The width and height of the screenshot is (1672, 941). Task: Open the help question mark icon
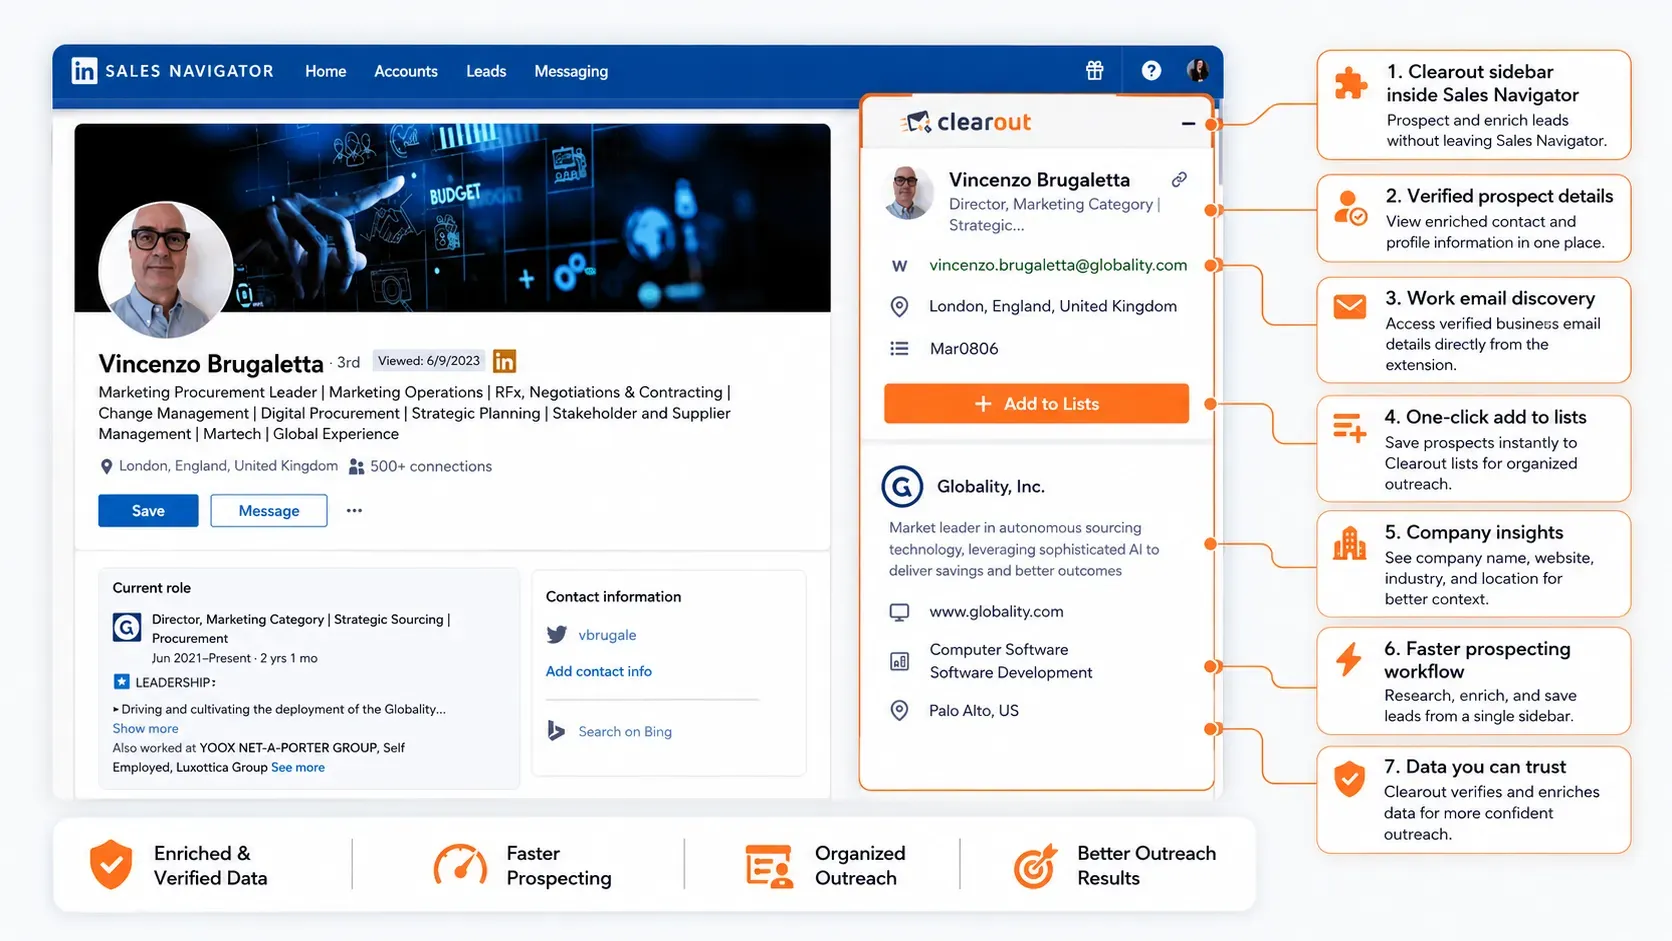click(x=1151, y=70)
